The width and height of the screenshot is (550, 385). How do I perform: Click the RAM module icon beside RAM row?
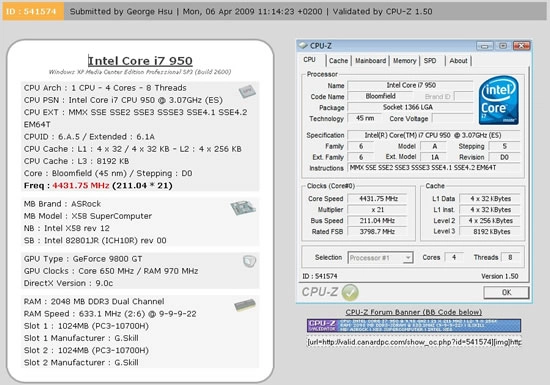(x=245, y=305)
